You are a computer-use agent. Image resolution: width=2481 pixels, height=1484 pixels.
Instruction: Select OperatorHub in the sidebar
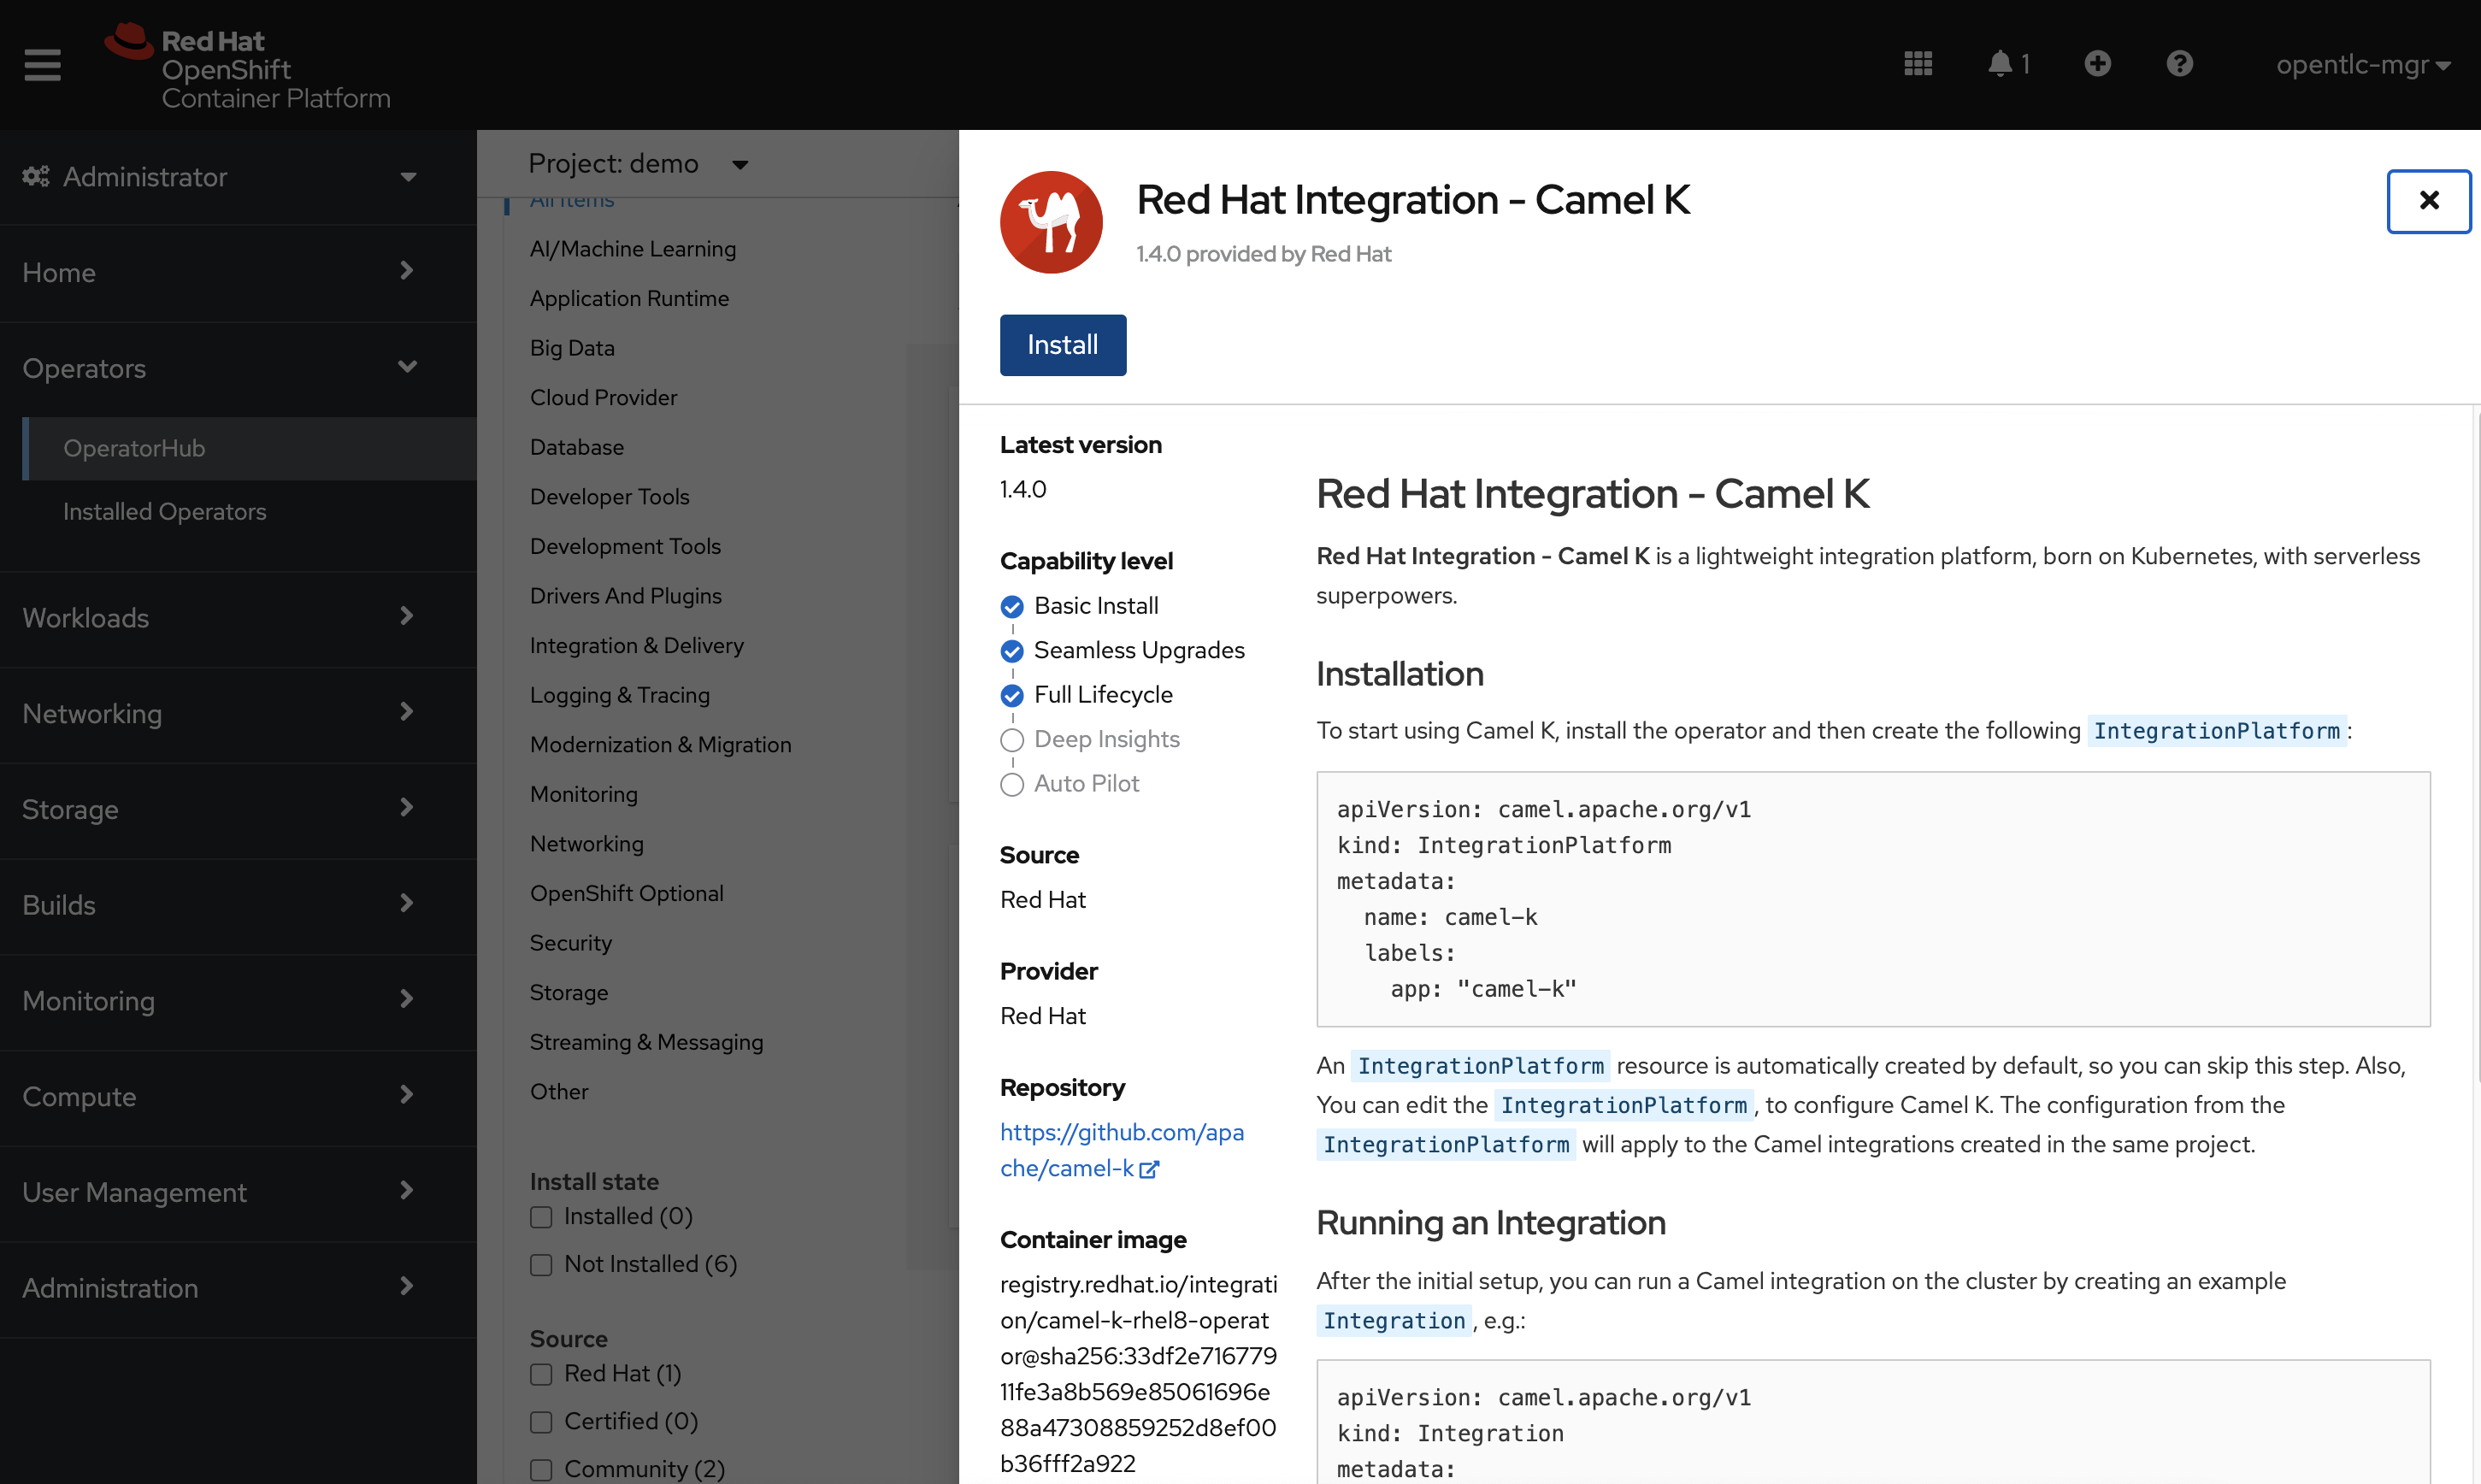pos(250,448)
